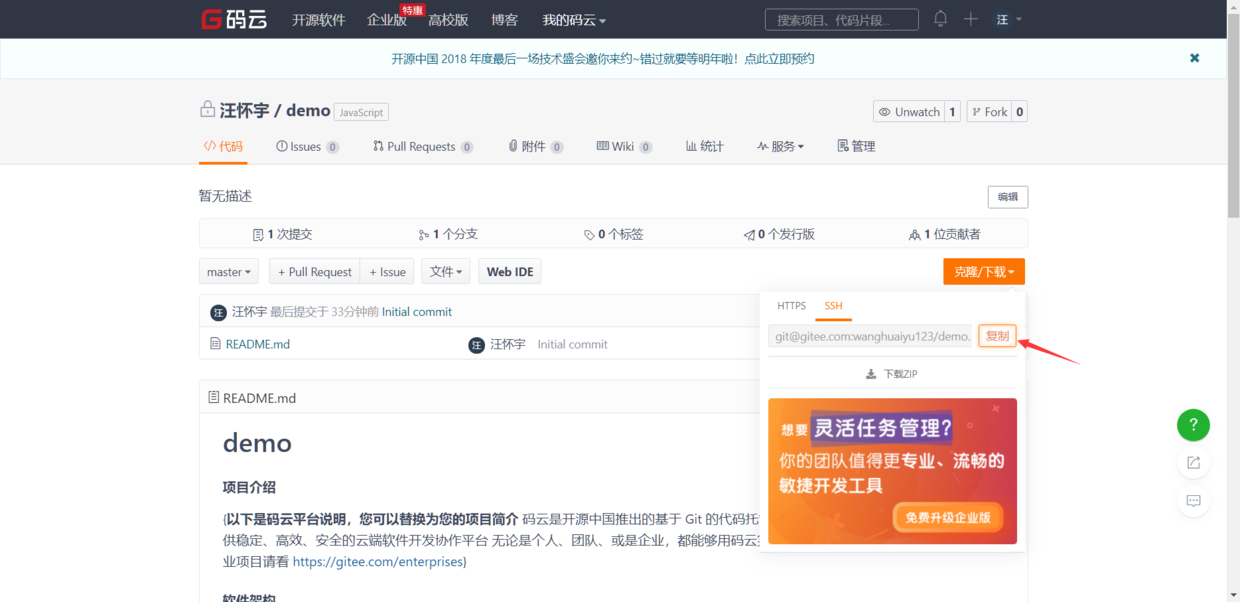Open 开源软件 in top navigation
The width and height of the screenshot is (1240, 602).
(318, 20)
